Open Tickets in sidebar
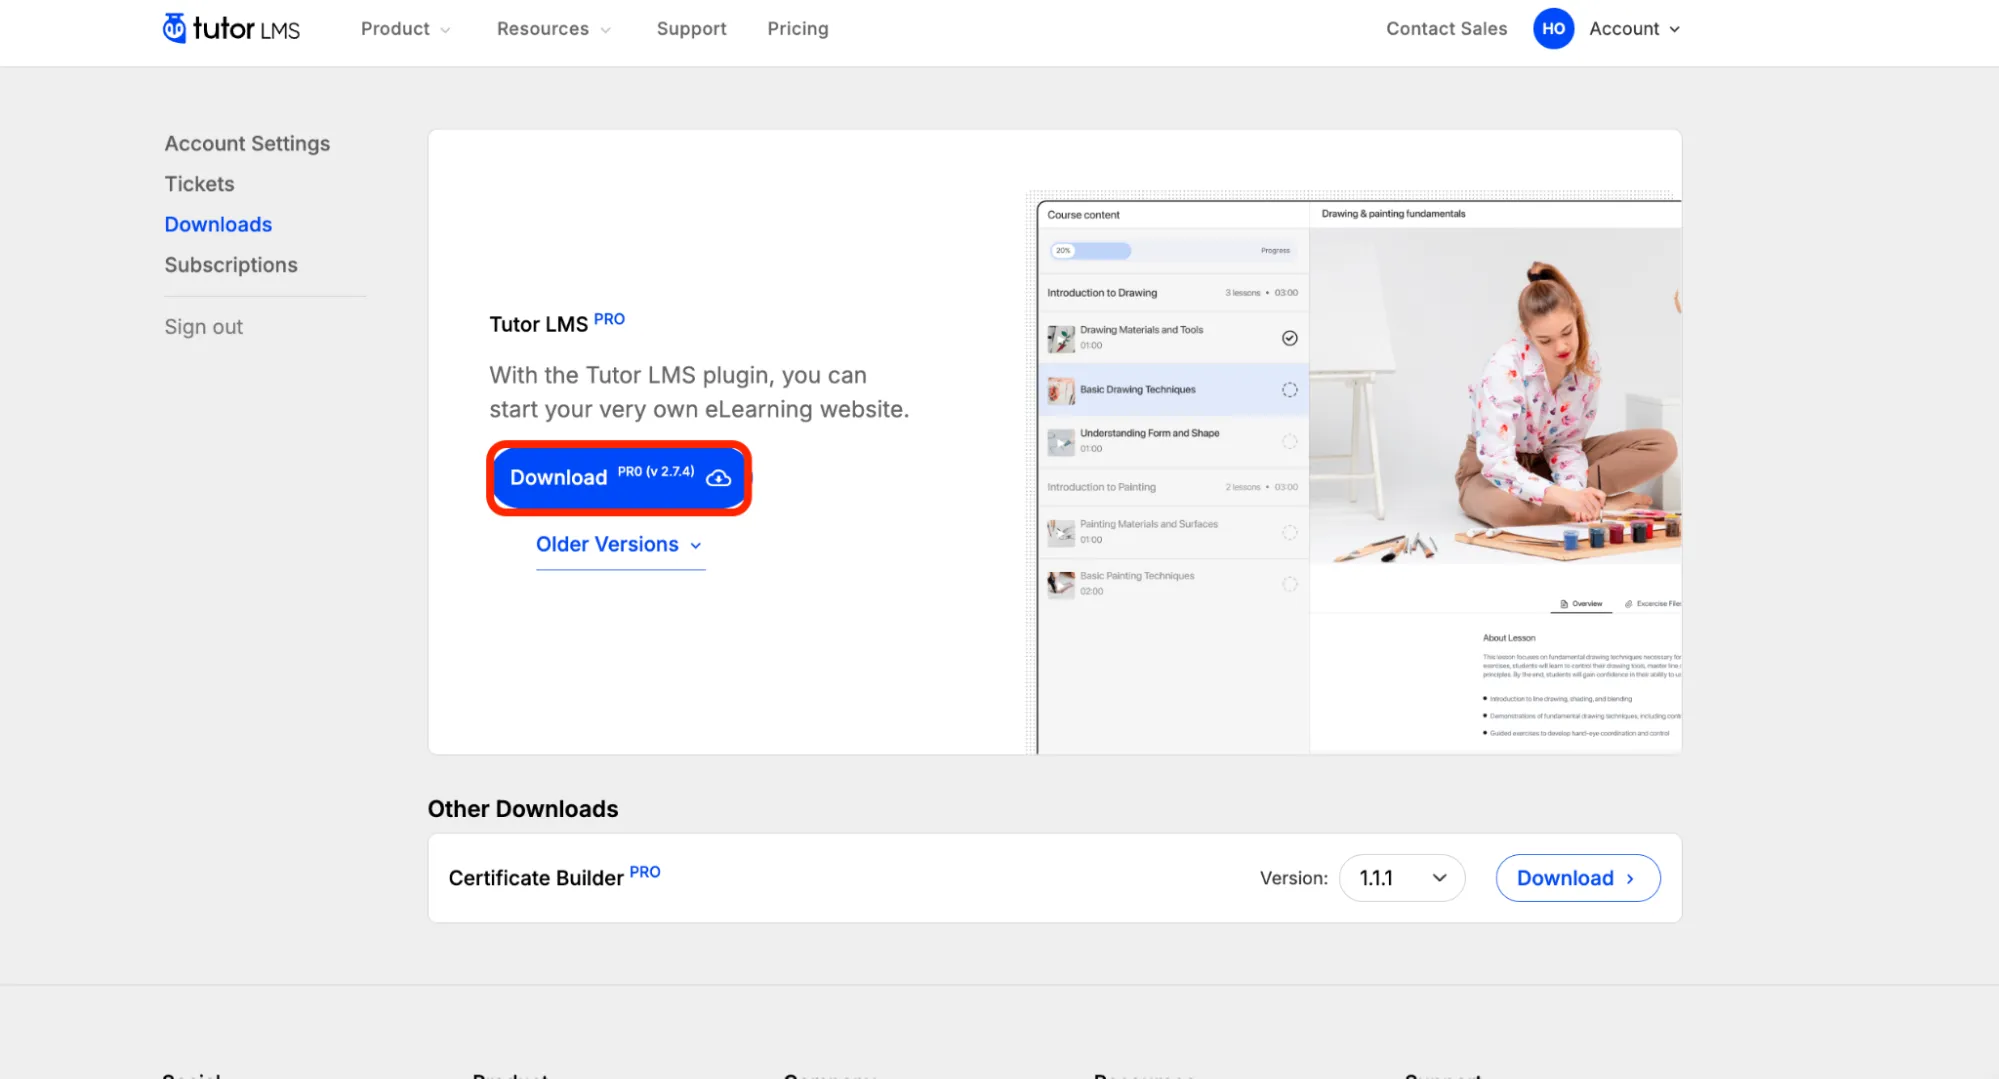 [x=199, y=184]
